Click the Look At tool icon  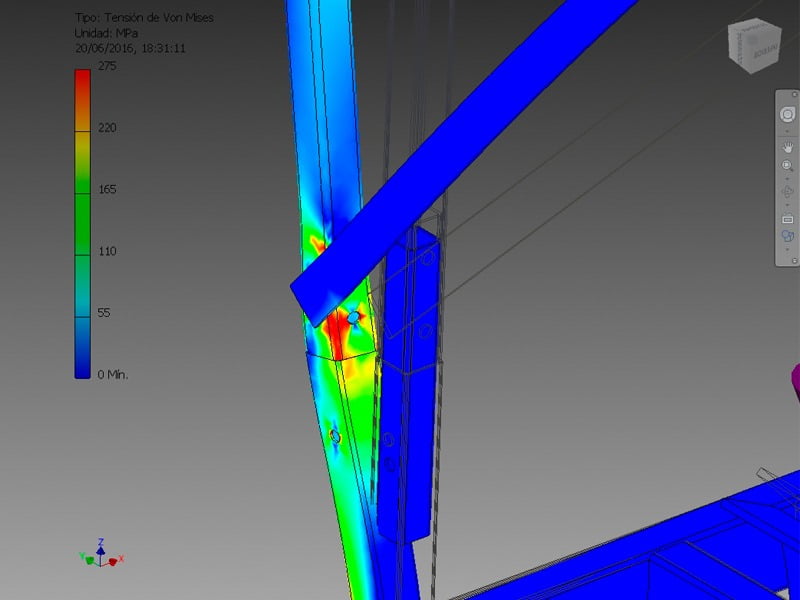[787, 218]
